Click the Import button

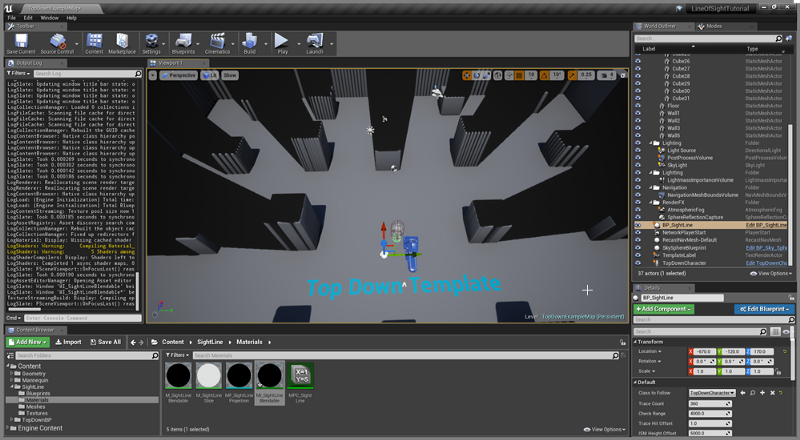click(x=68, y=342)
